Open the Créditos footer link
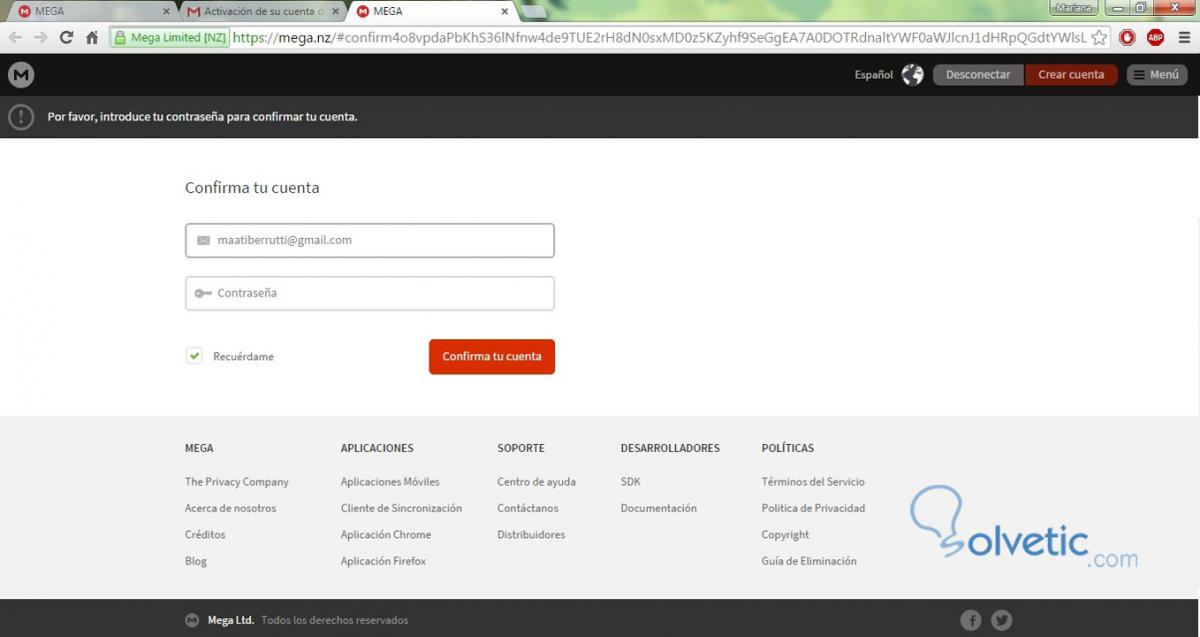Image resolution: width=1200 pixels, height=637 pixels. click(205, 535)
